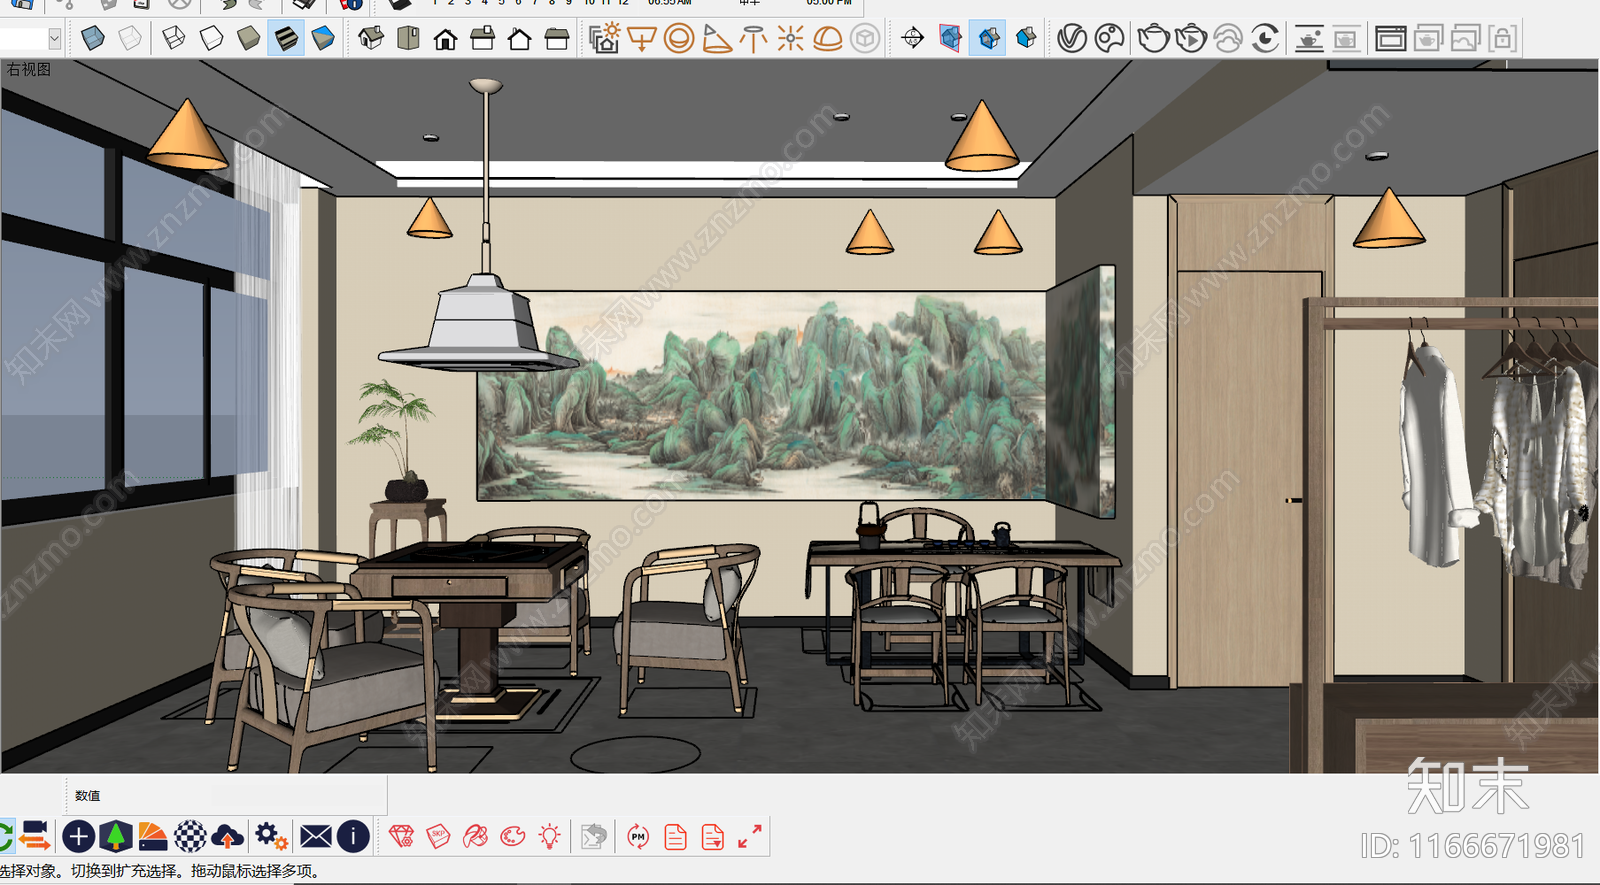This screenshot has height=885, width=1600.
Task: Show the V-Ray frame buffer
Action: [x=1390, y=38]
